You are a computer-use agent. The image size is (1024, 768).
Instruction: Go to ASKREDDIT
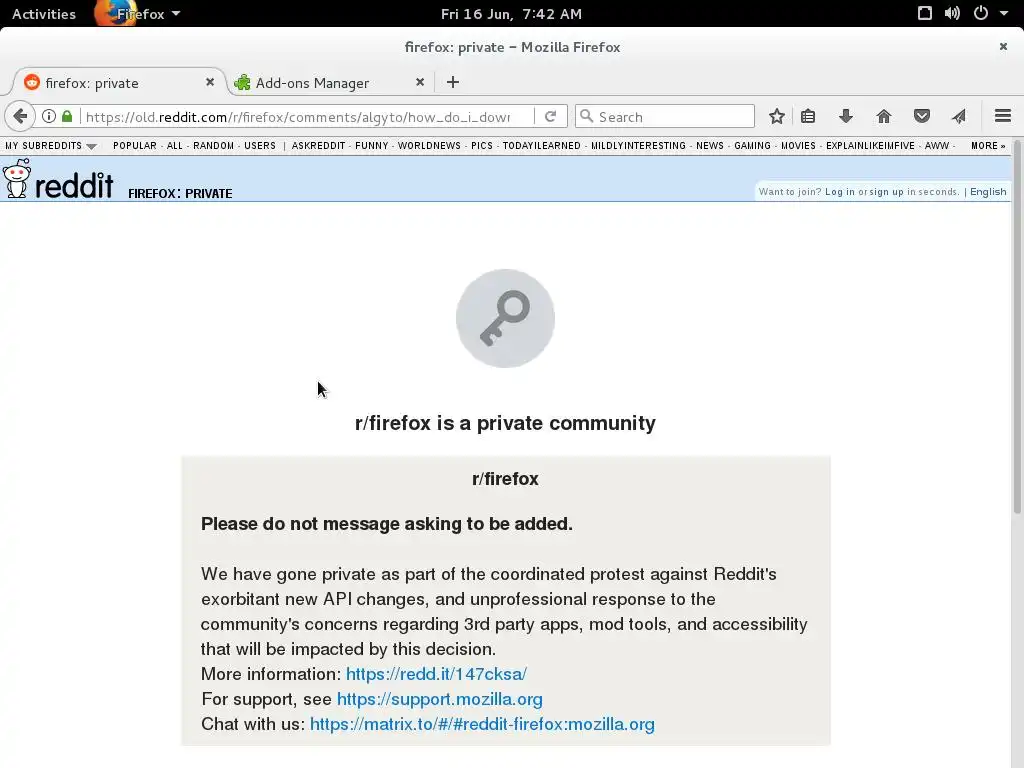[318, 146]
